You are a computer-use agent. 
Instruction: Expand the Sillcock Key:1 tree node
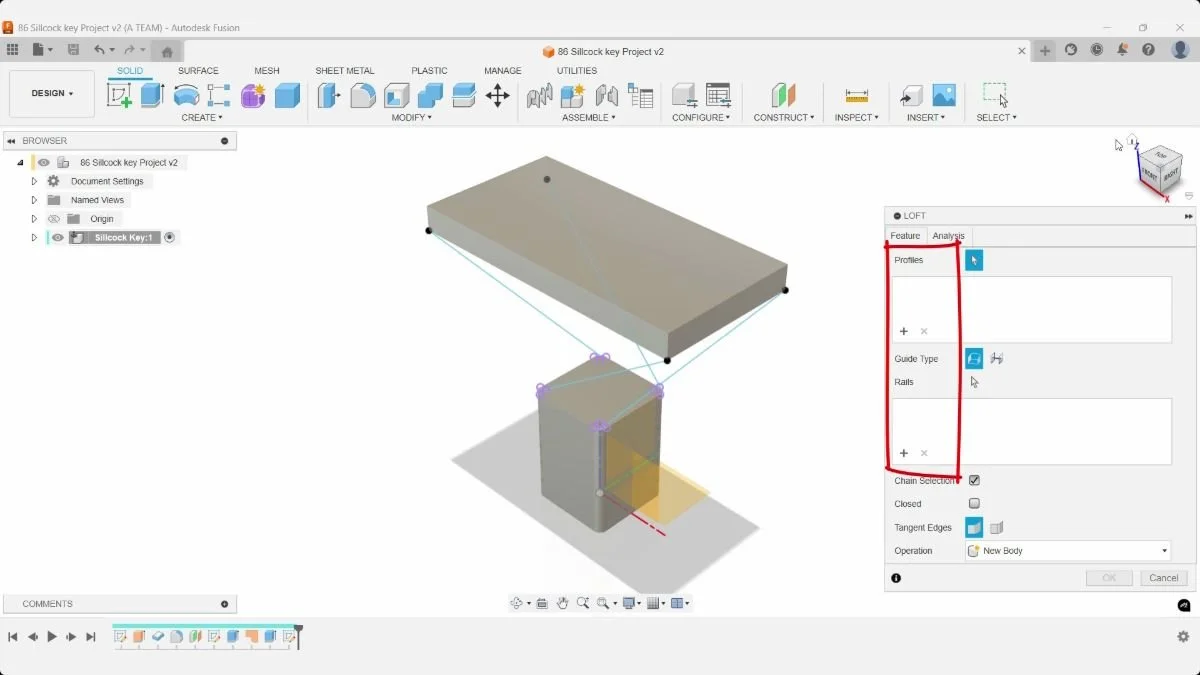[x=34, y=238]
